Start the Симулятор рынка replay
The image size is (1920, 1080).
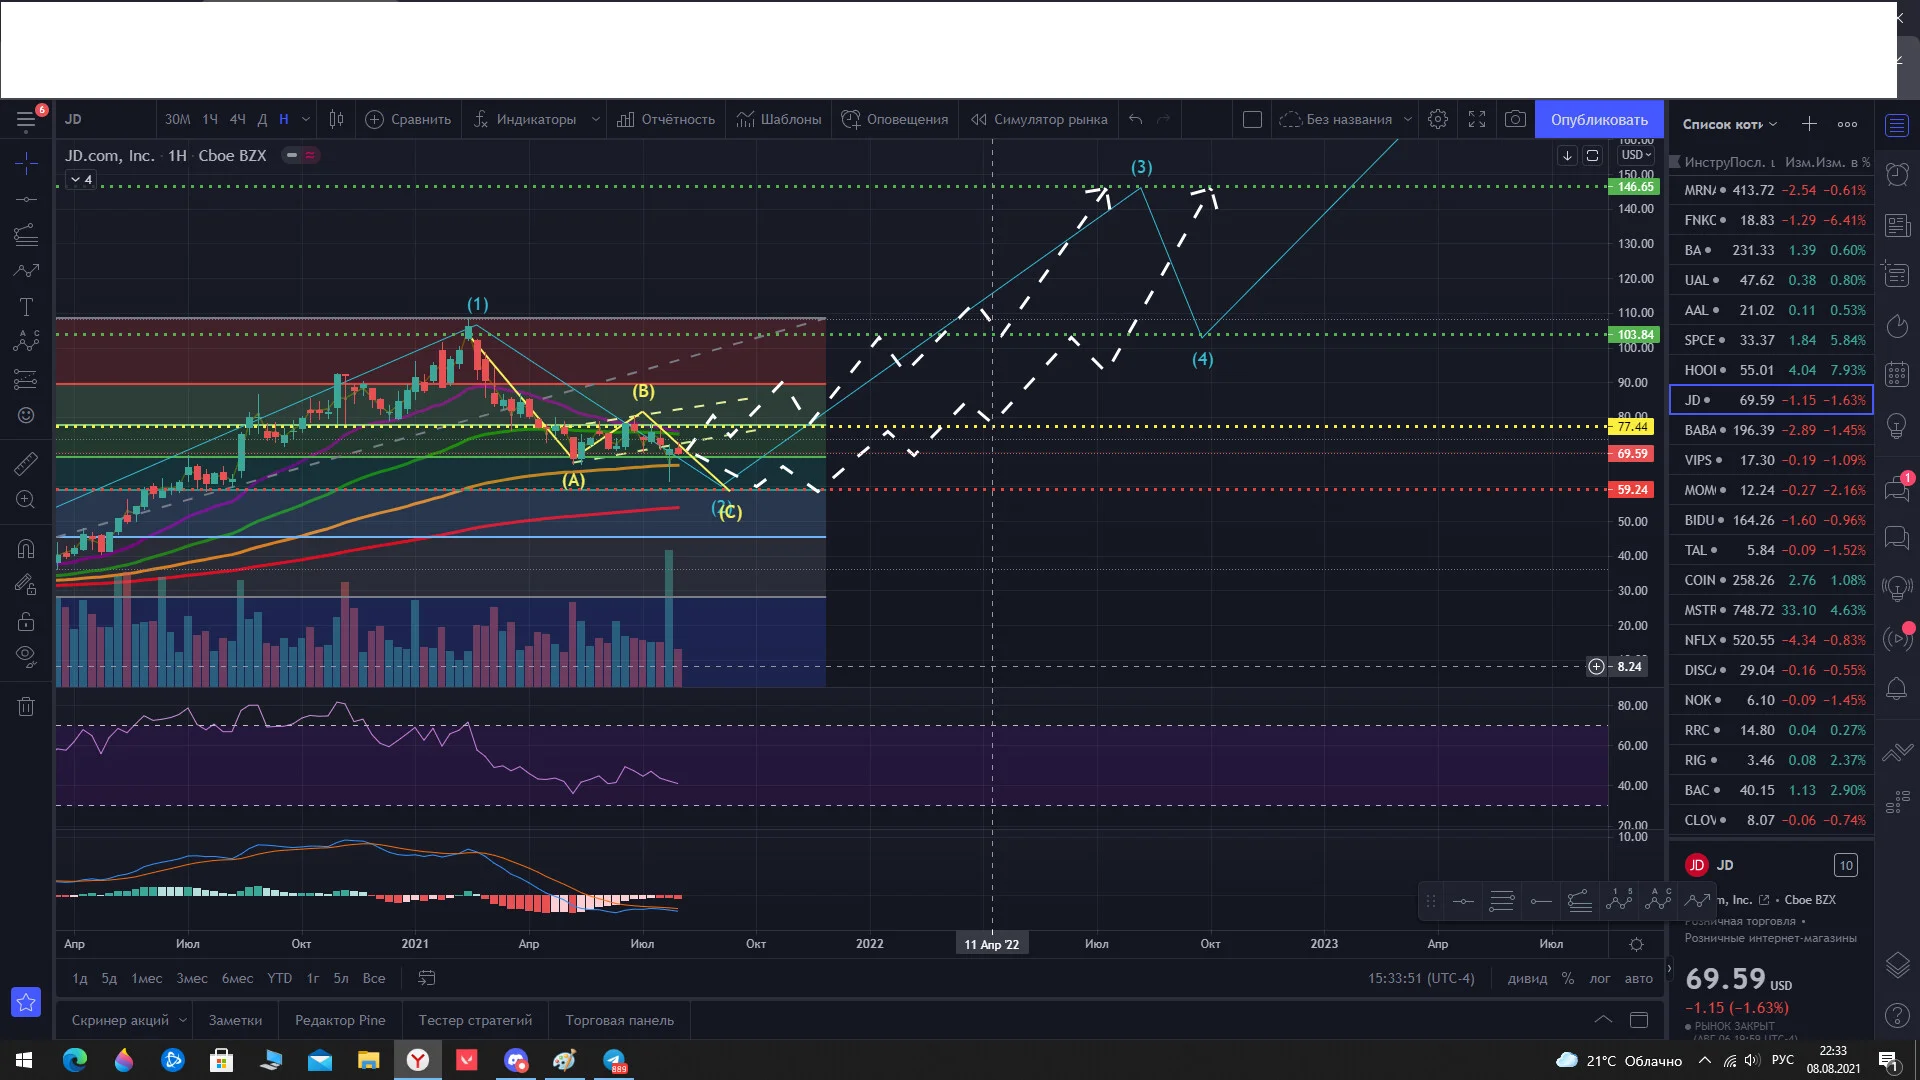1039,119
